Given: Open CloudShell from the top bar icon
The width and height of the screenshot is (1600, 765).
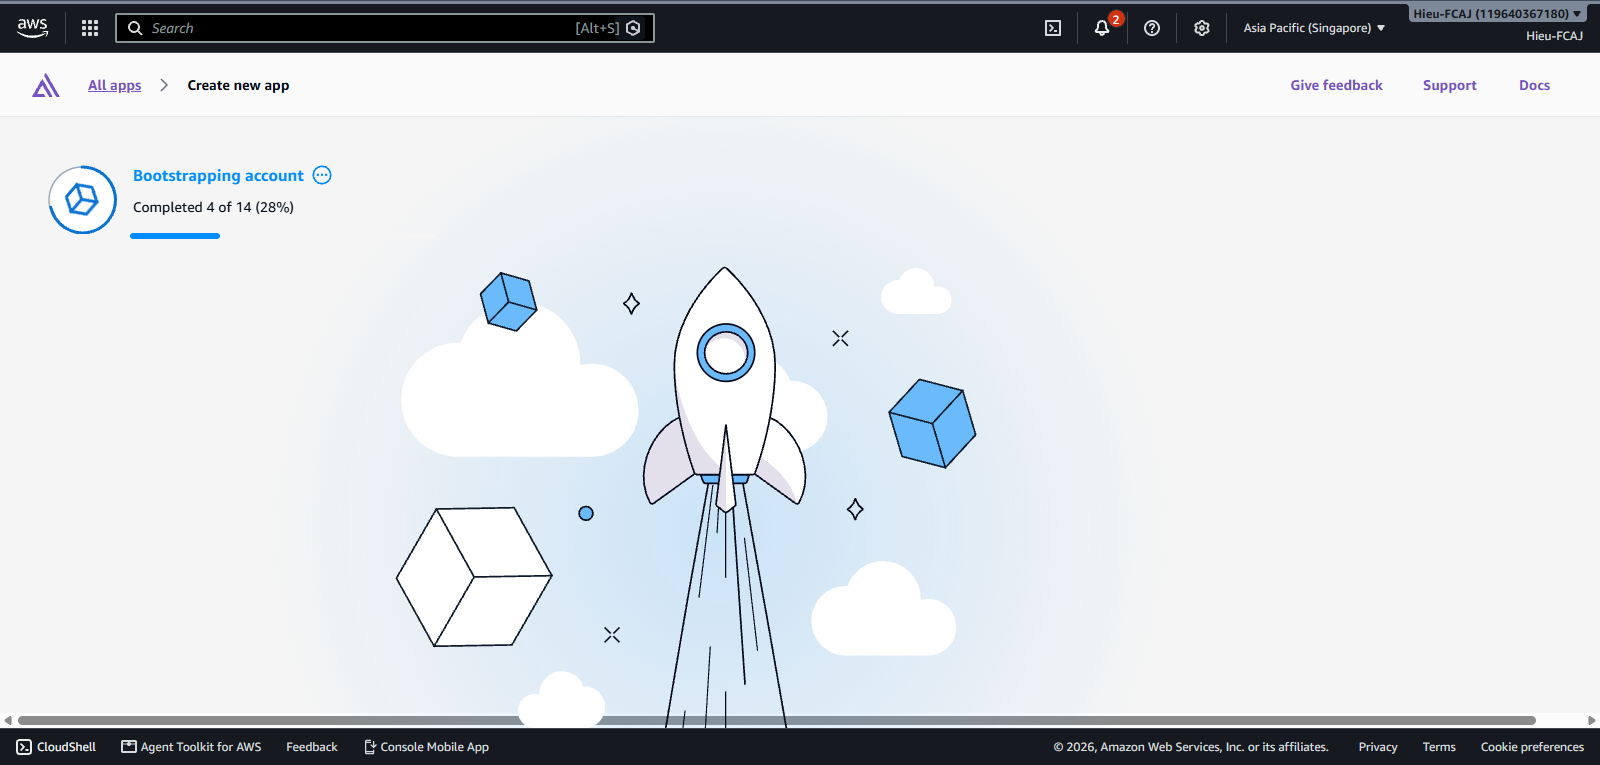Looking at the screenshot, I should coord(1053,28).
